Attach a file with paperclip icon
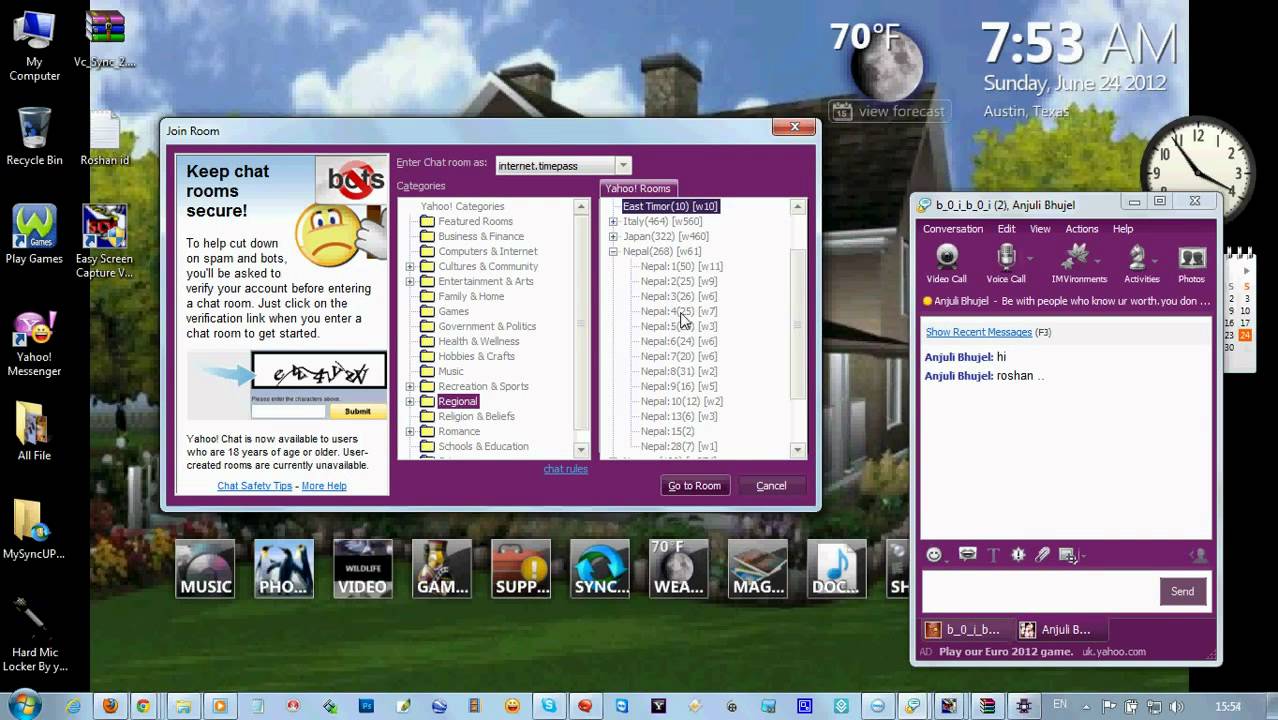Image resolution: width=1278 pixels, height=720 pixels. [x=1042, y=555]
